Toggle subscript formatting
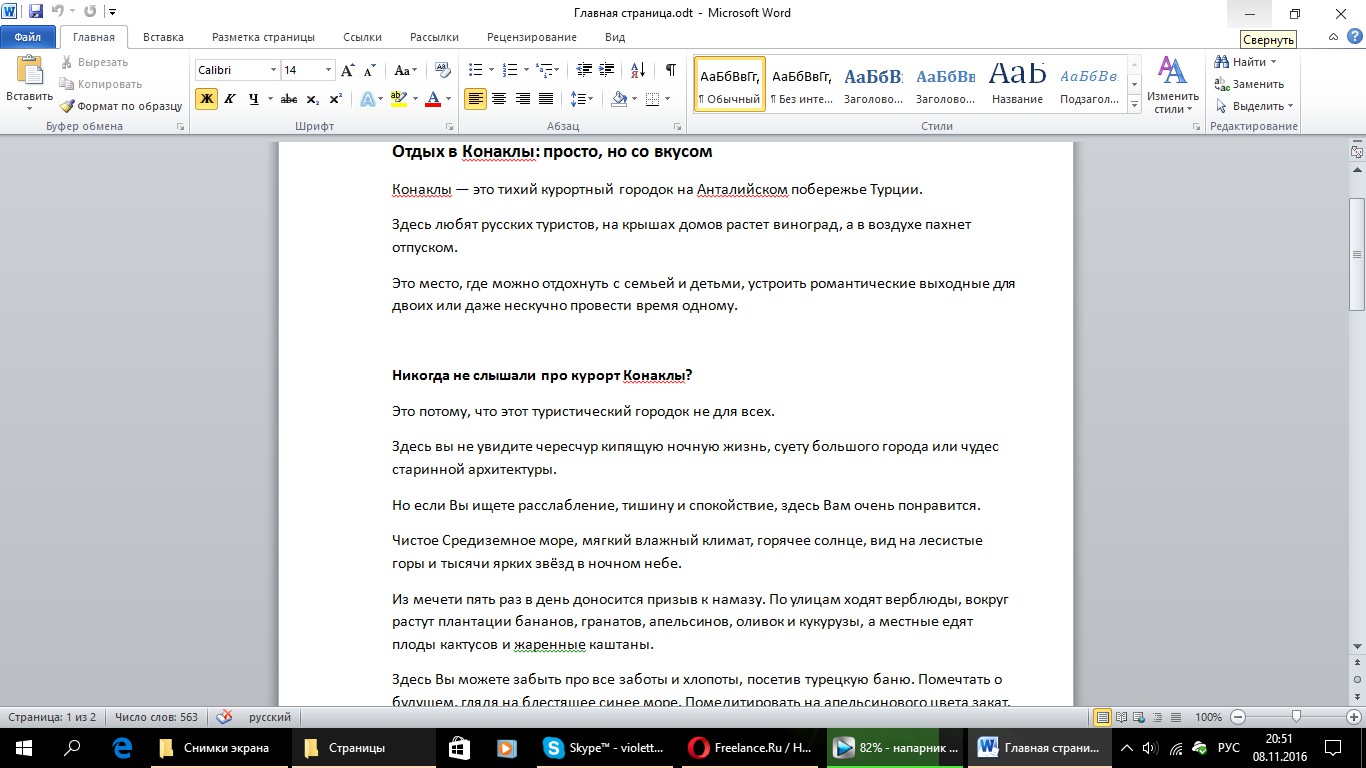 (x=313, y=99)
